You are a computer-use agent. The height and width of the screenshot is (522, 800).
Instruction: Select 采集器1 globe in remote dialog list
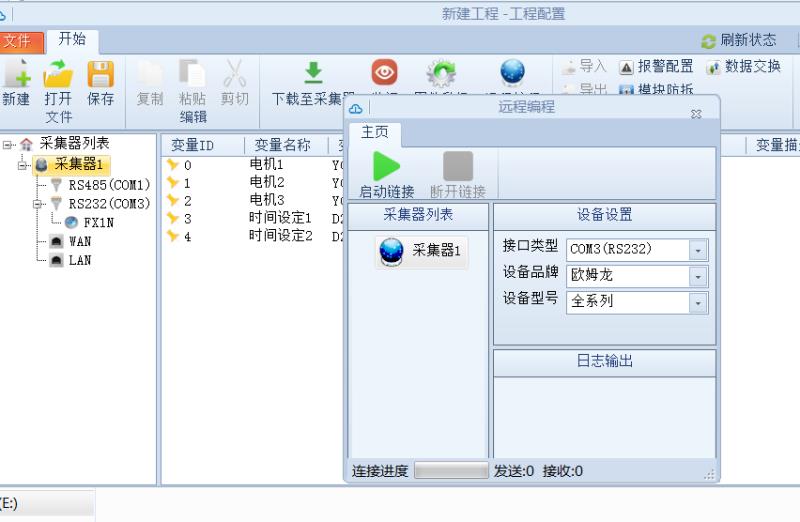click(390, 252)
